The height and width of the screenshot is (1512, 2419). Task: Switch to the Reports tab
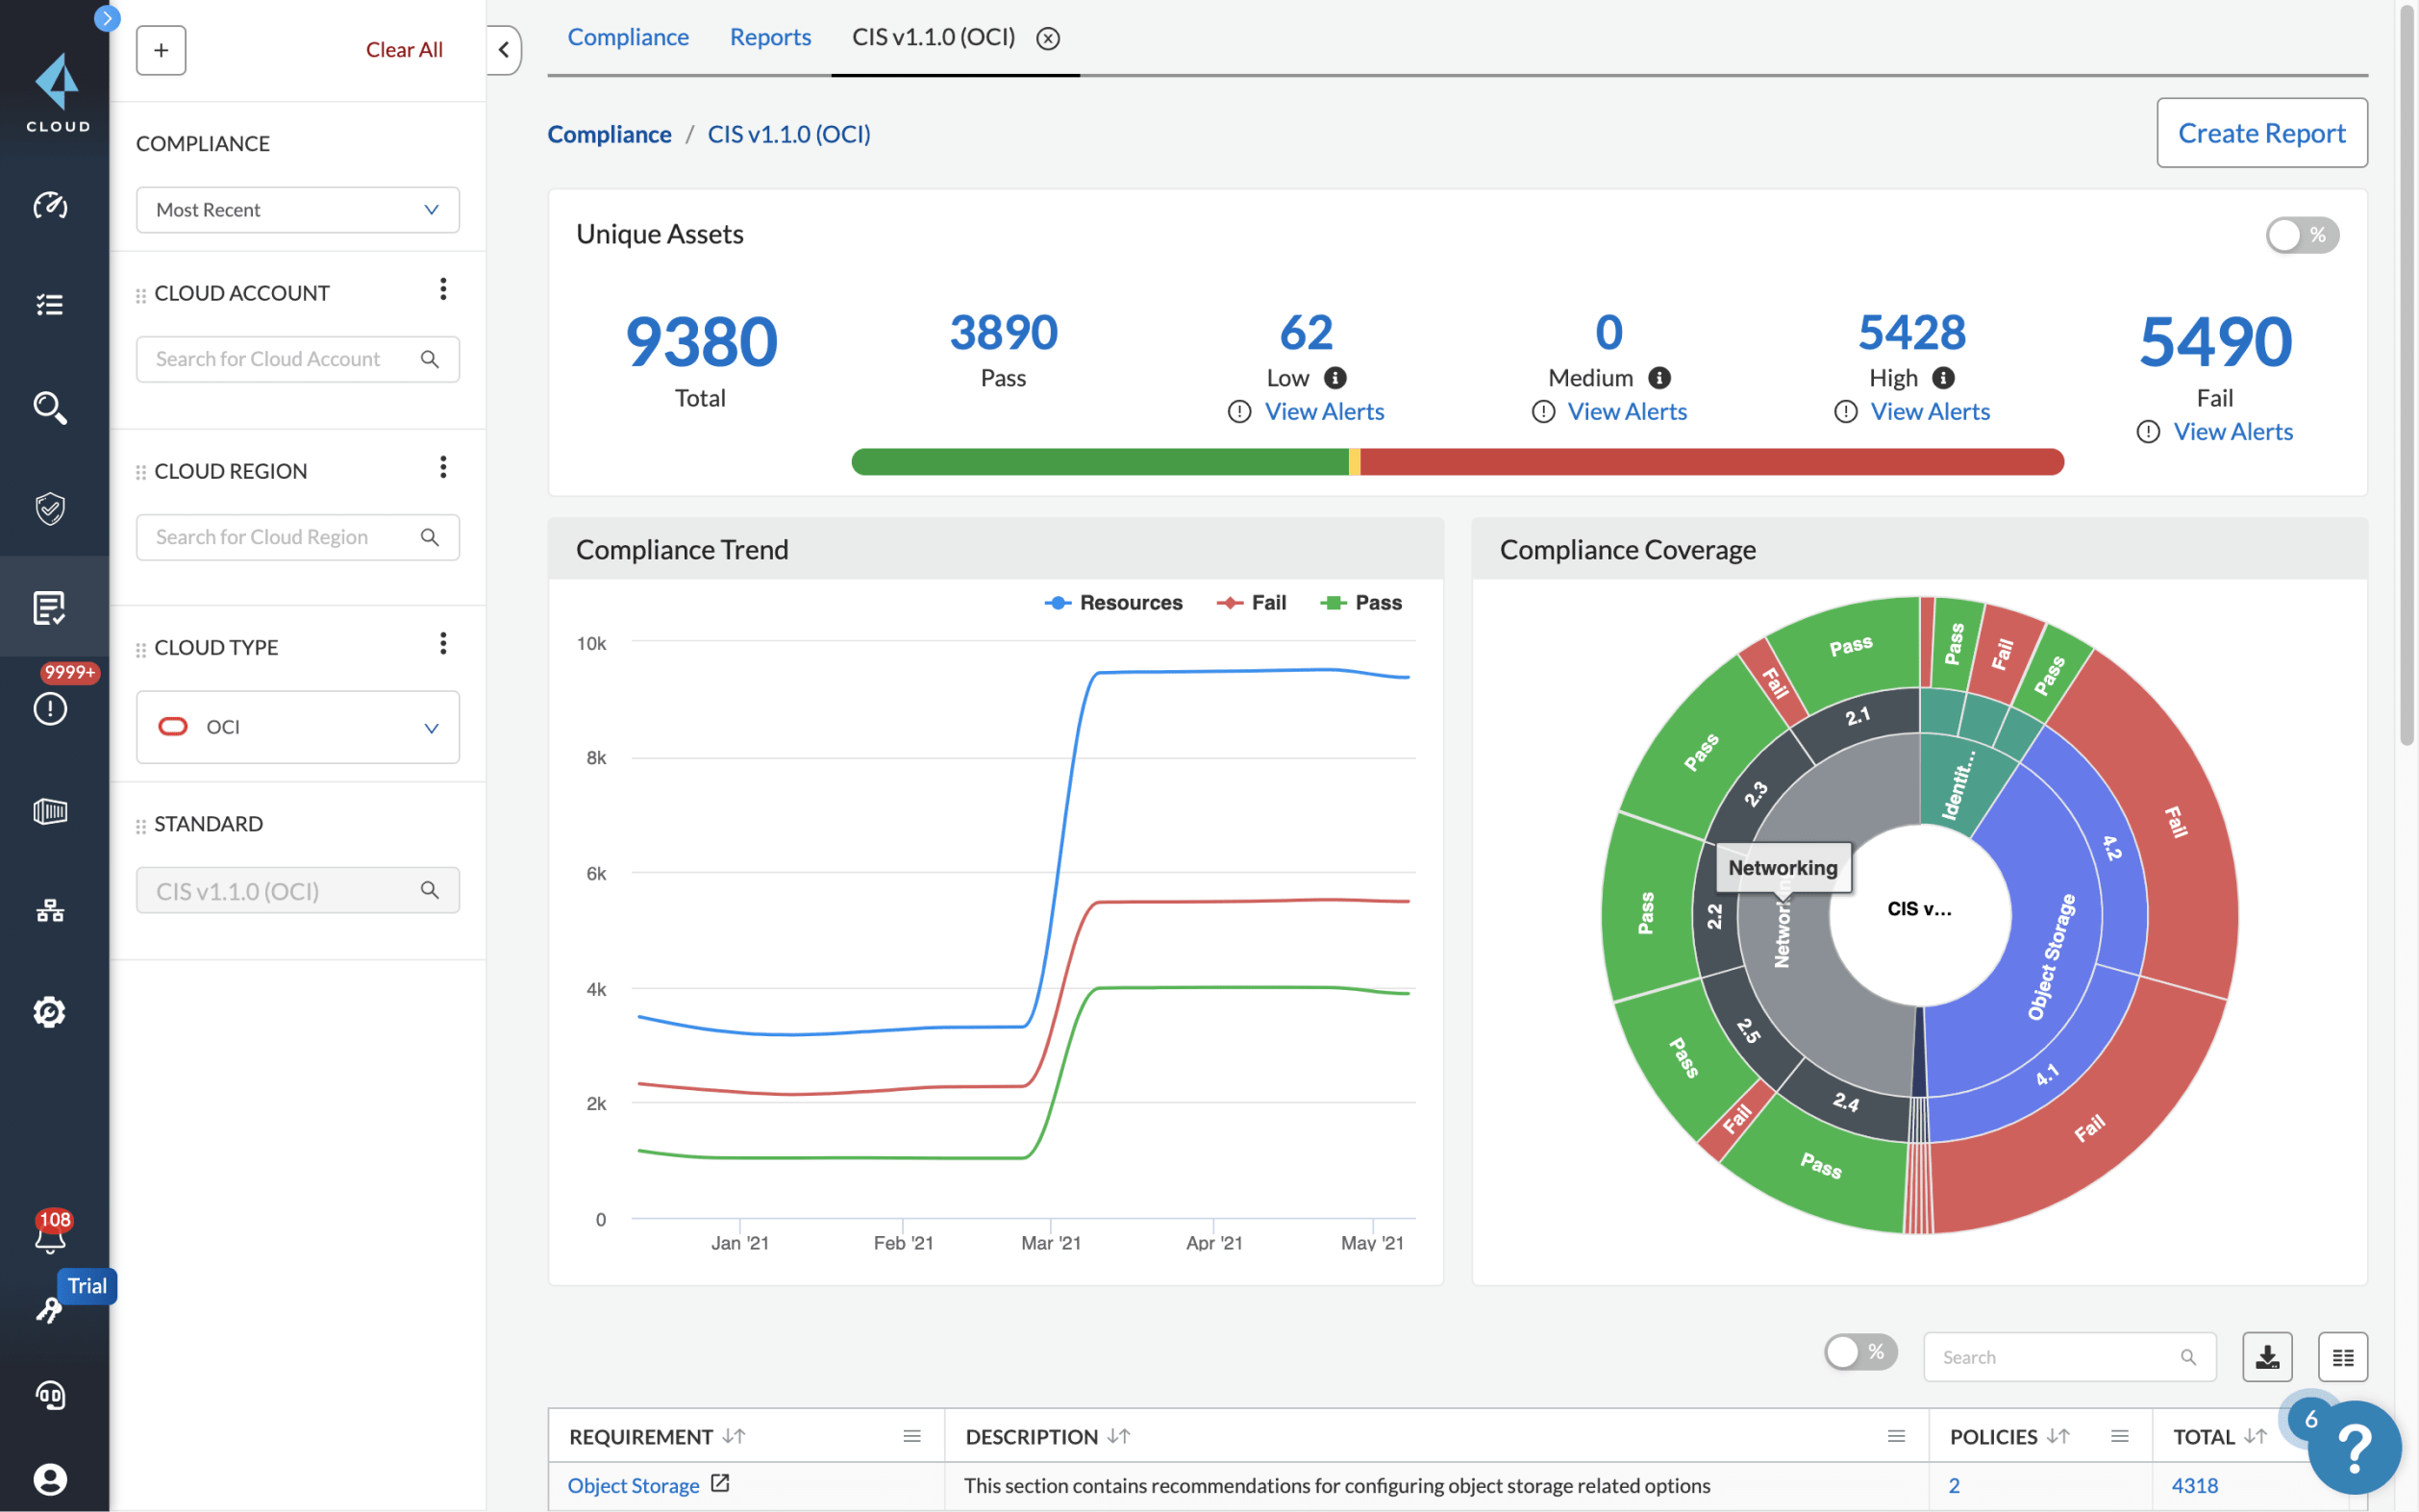pyautogui.click(x=770, y=37)
